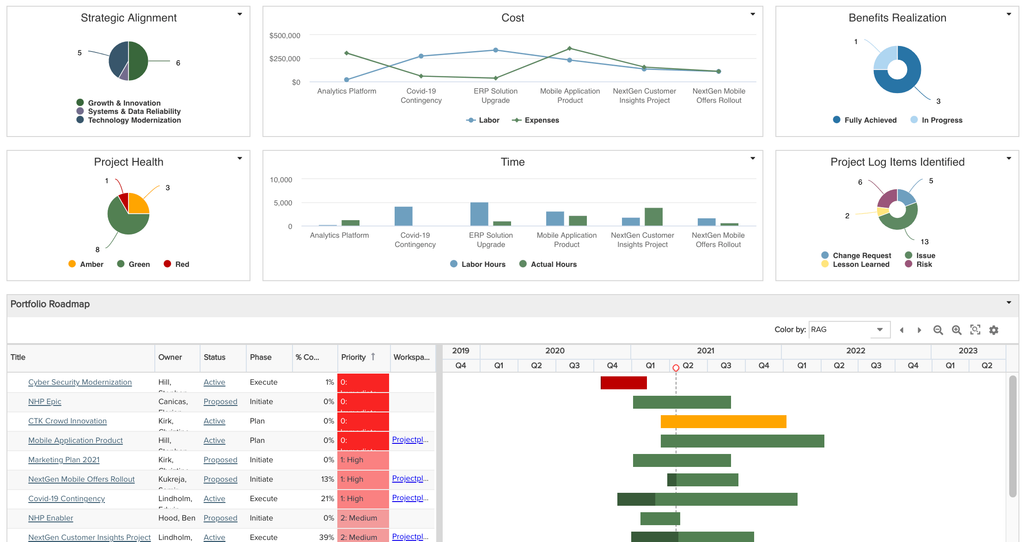1024x542 pixels.
Task: Click the today marker on the timeline
Action: pyautogui.click(x=676, y=368)
